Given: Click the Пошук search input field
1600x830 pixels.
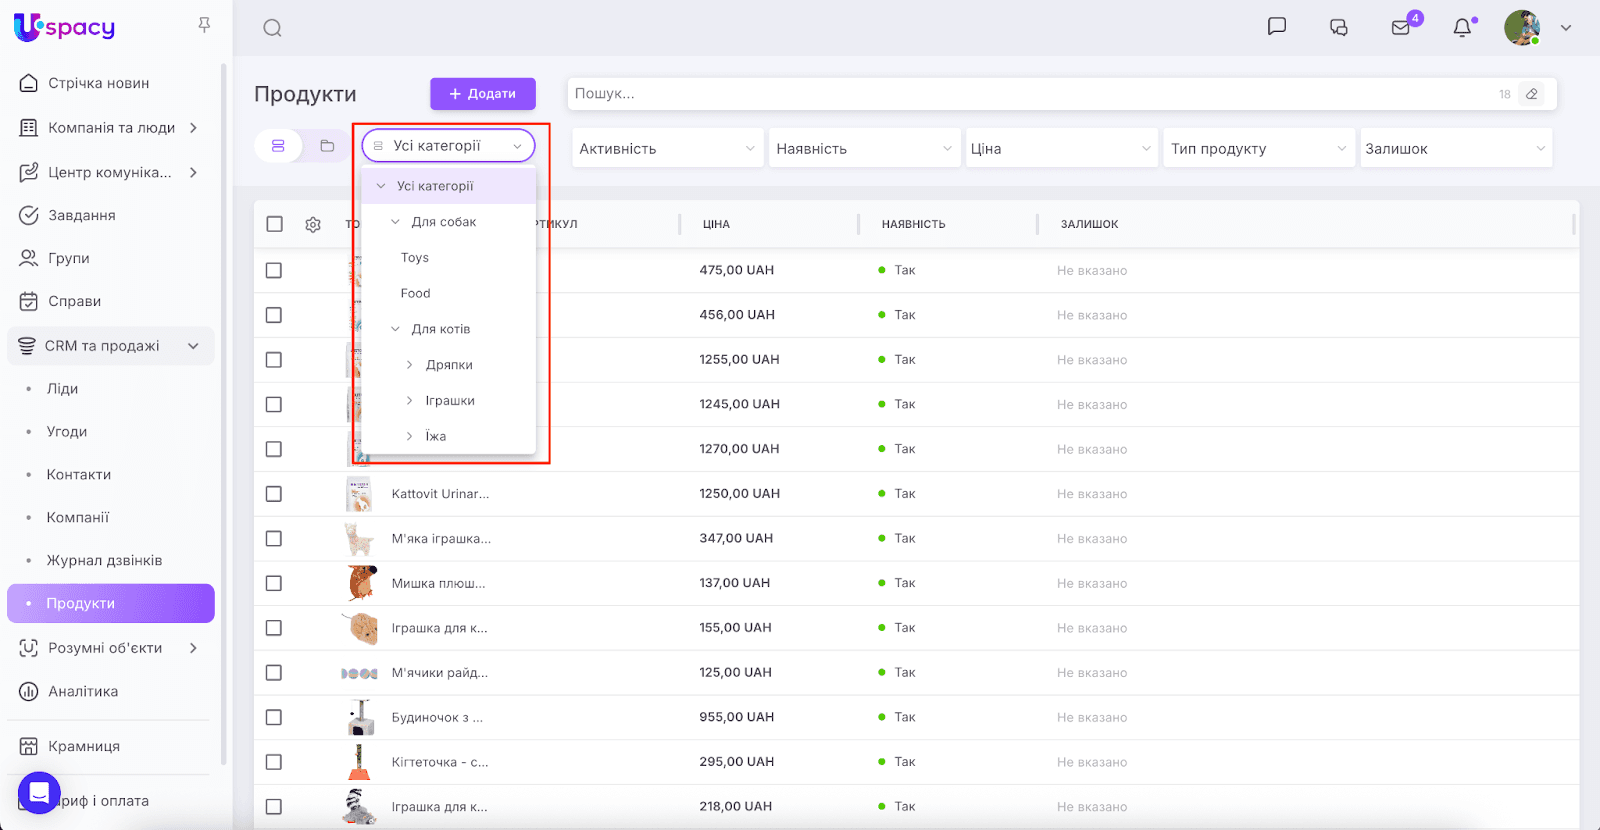Looking at the screenshot, I should point(1030,94).
